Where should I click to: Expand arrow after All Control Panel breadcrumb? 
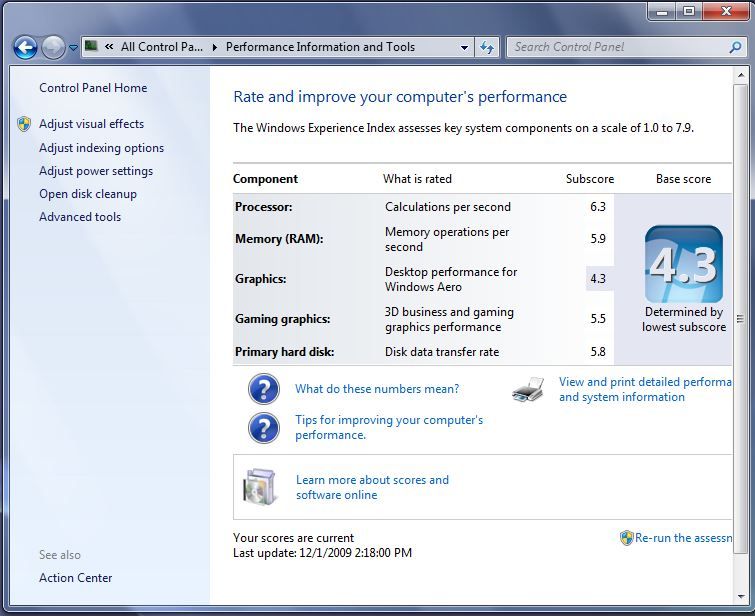point(215,47)
